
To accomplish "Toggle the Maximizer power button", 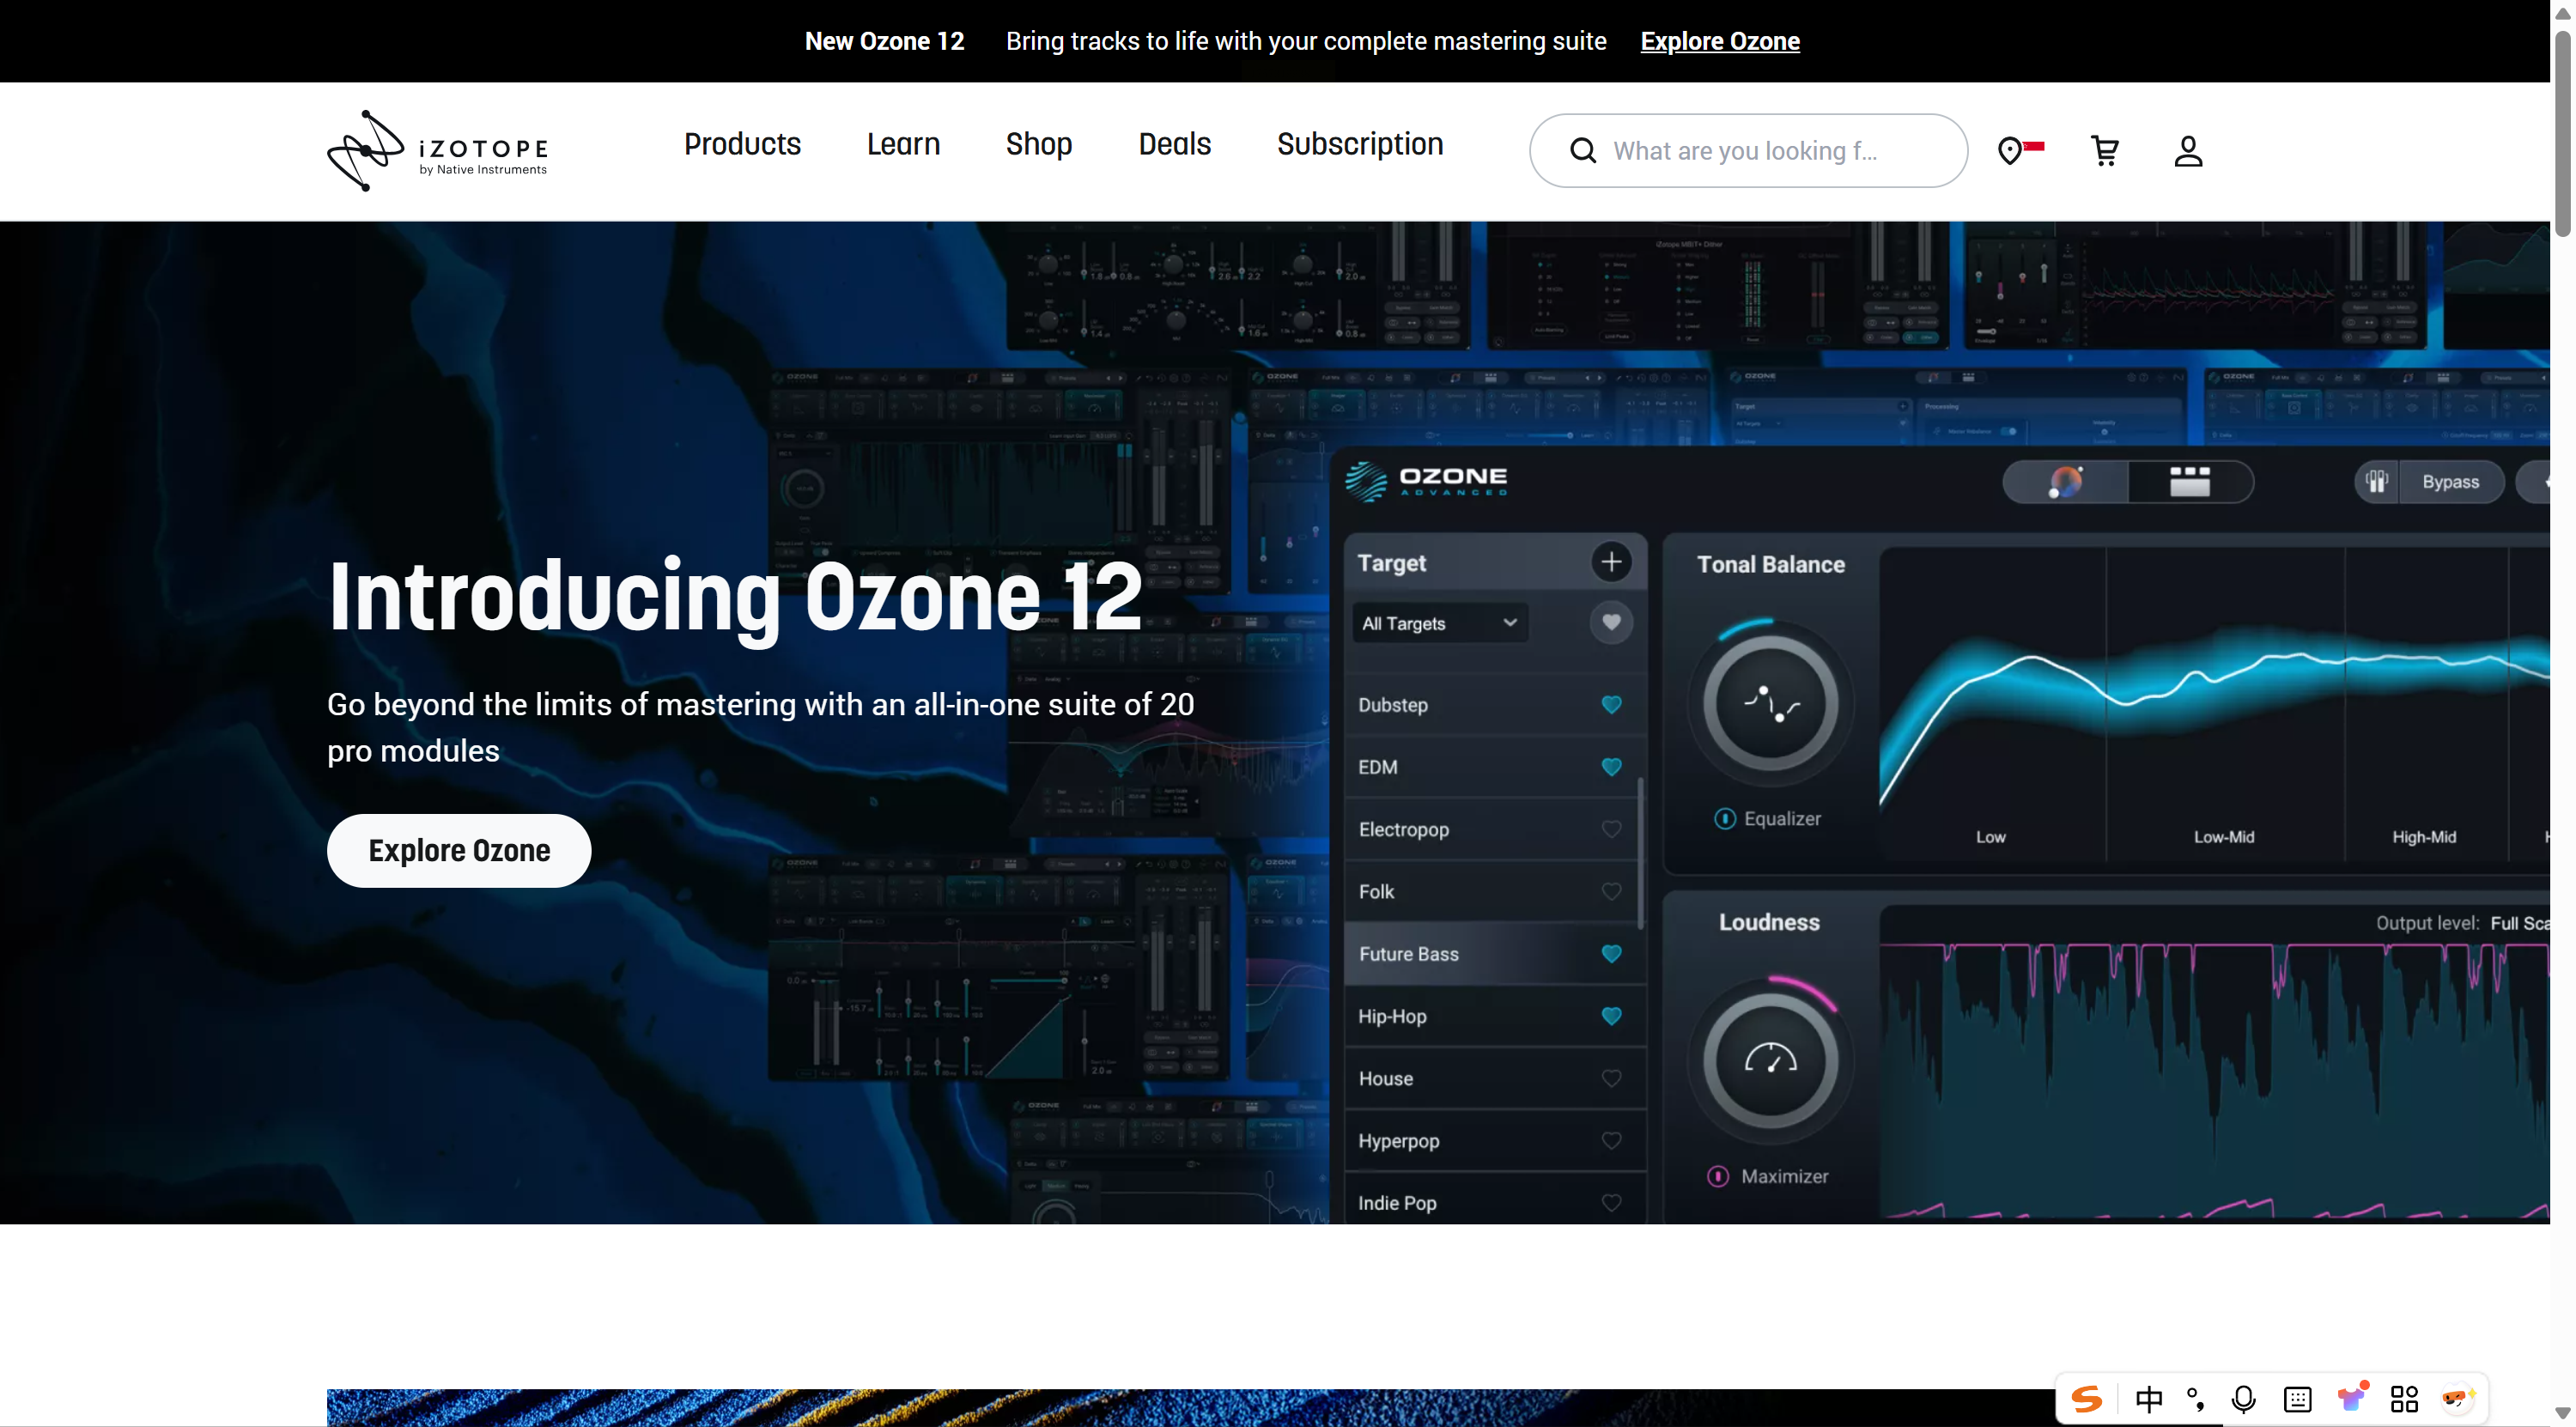I will pyautogui.click(x=1718, y=1176).
